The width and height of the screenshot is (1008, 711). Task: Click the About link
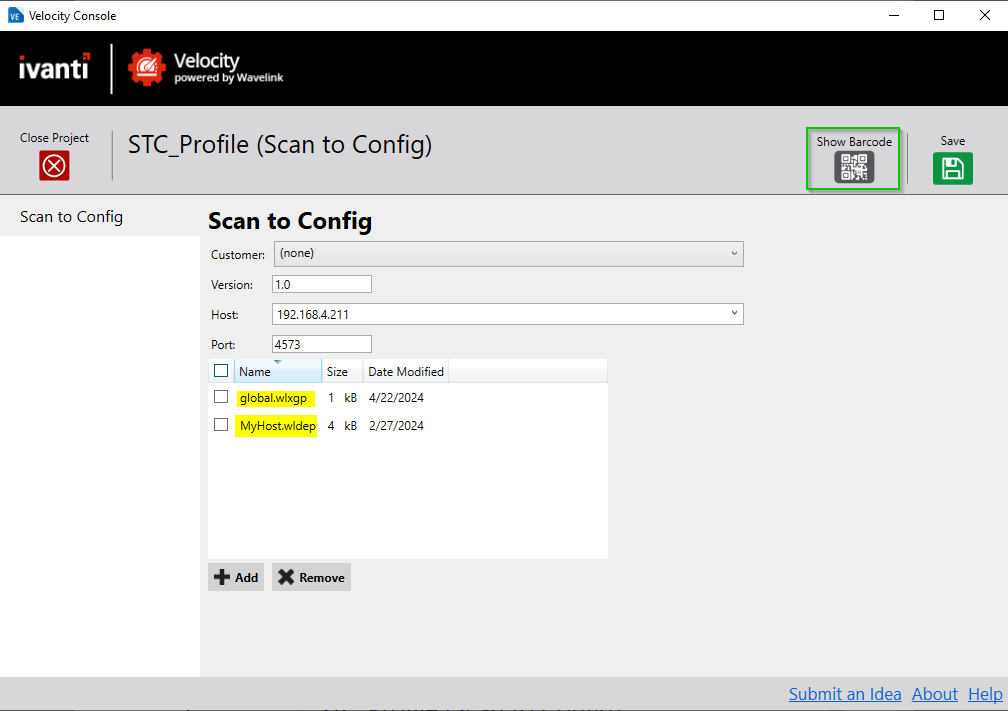[x=934, y=694]
